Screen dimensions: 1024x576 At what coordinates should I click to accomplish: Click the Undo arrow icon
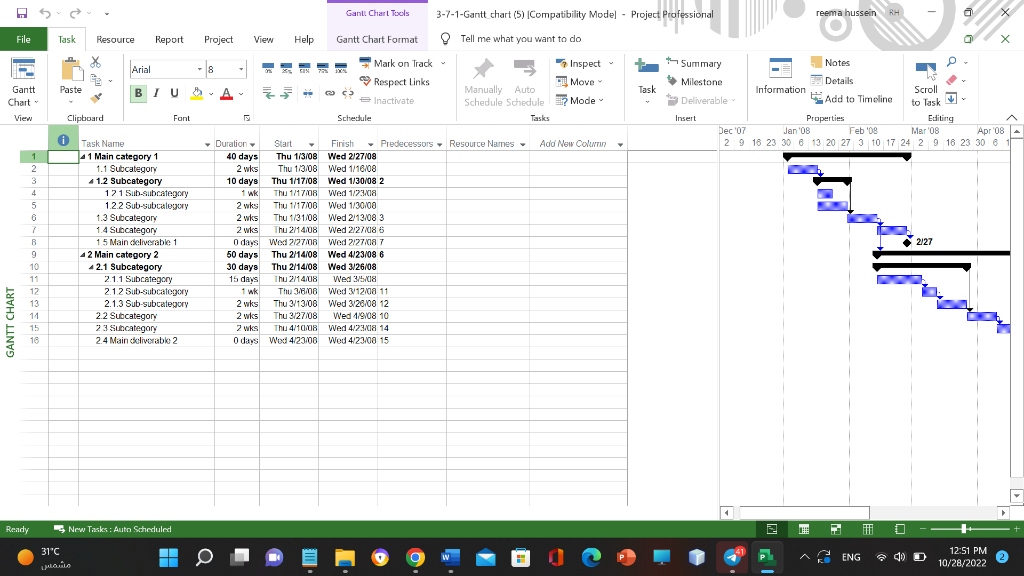45,13
